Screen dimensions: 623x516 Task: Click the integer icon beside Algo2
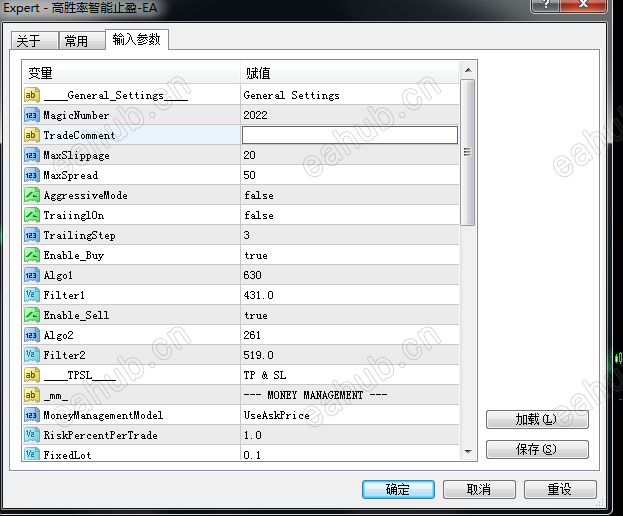tap(32, 335)
